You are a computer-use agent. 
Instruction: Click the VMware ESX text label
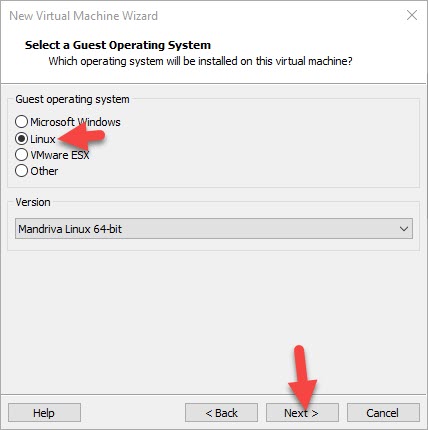point(60,155)
